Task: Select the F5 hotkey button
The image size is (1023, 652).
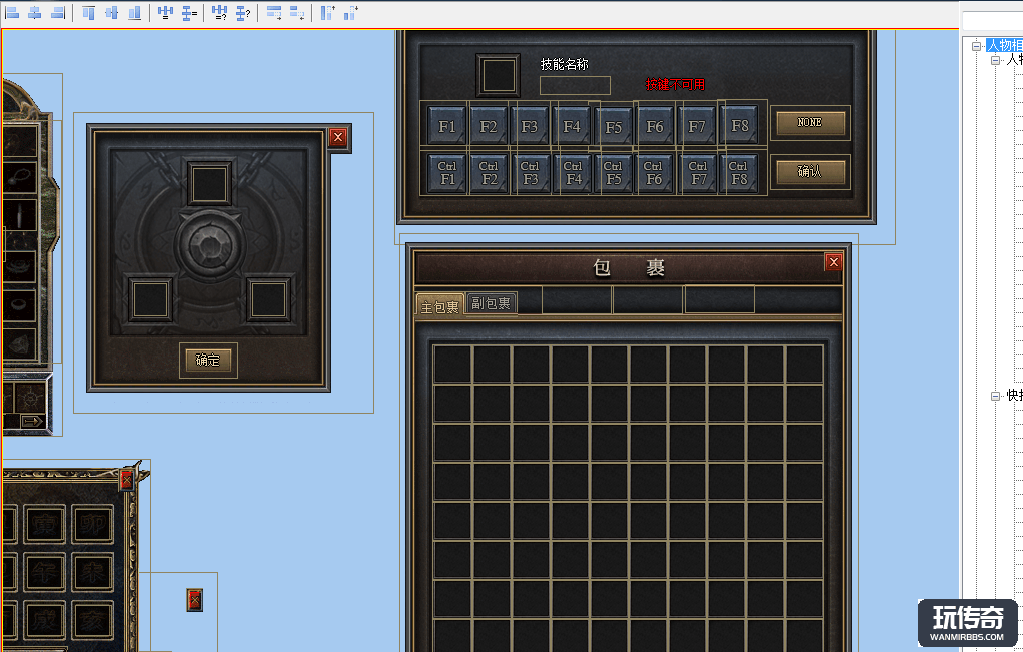Action: [x=613, y=127]
